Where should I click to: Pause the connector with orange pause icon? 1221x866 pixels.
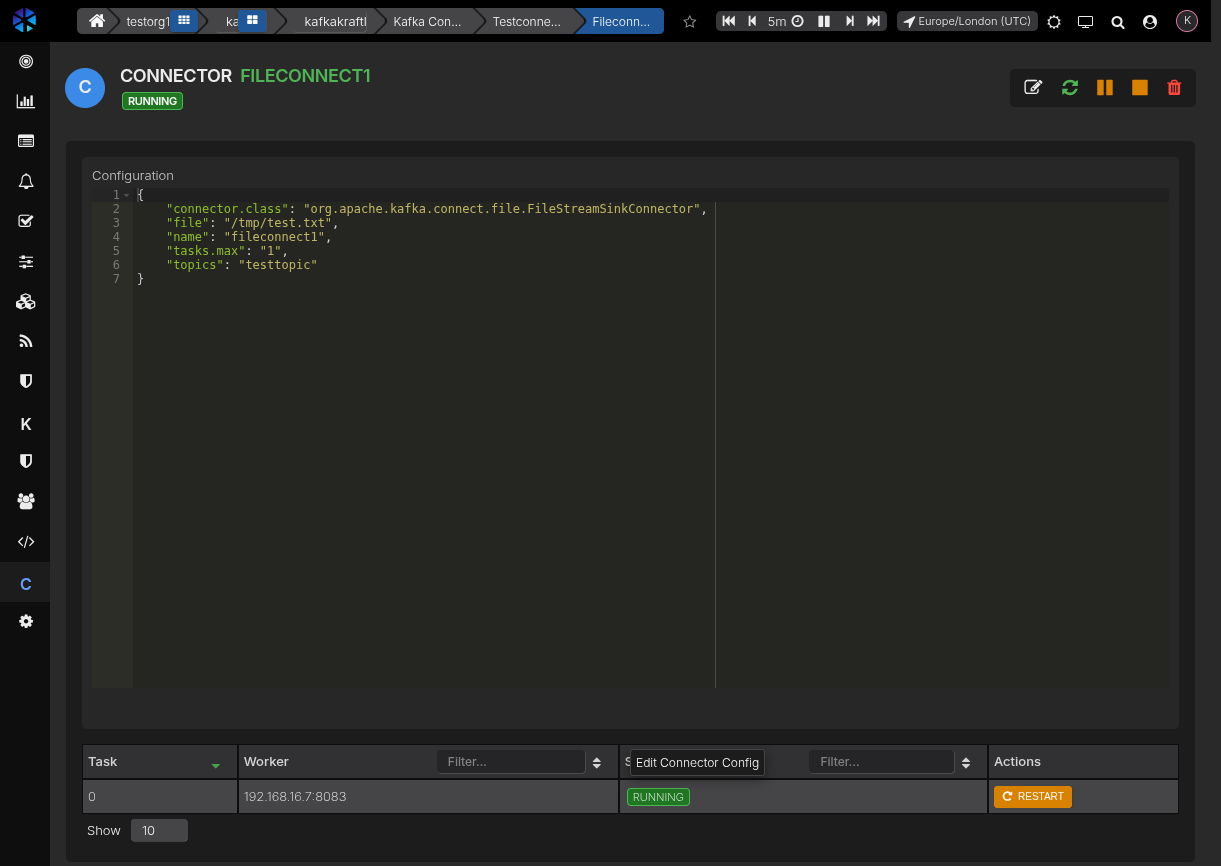1105,87
